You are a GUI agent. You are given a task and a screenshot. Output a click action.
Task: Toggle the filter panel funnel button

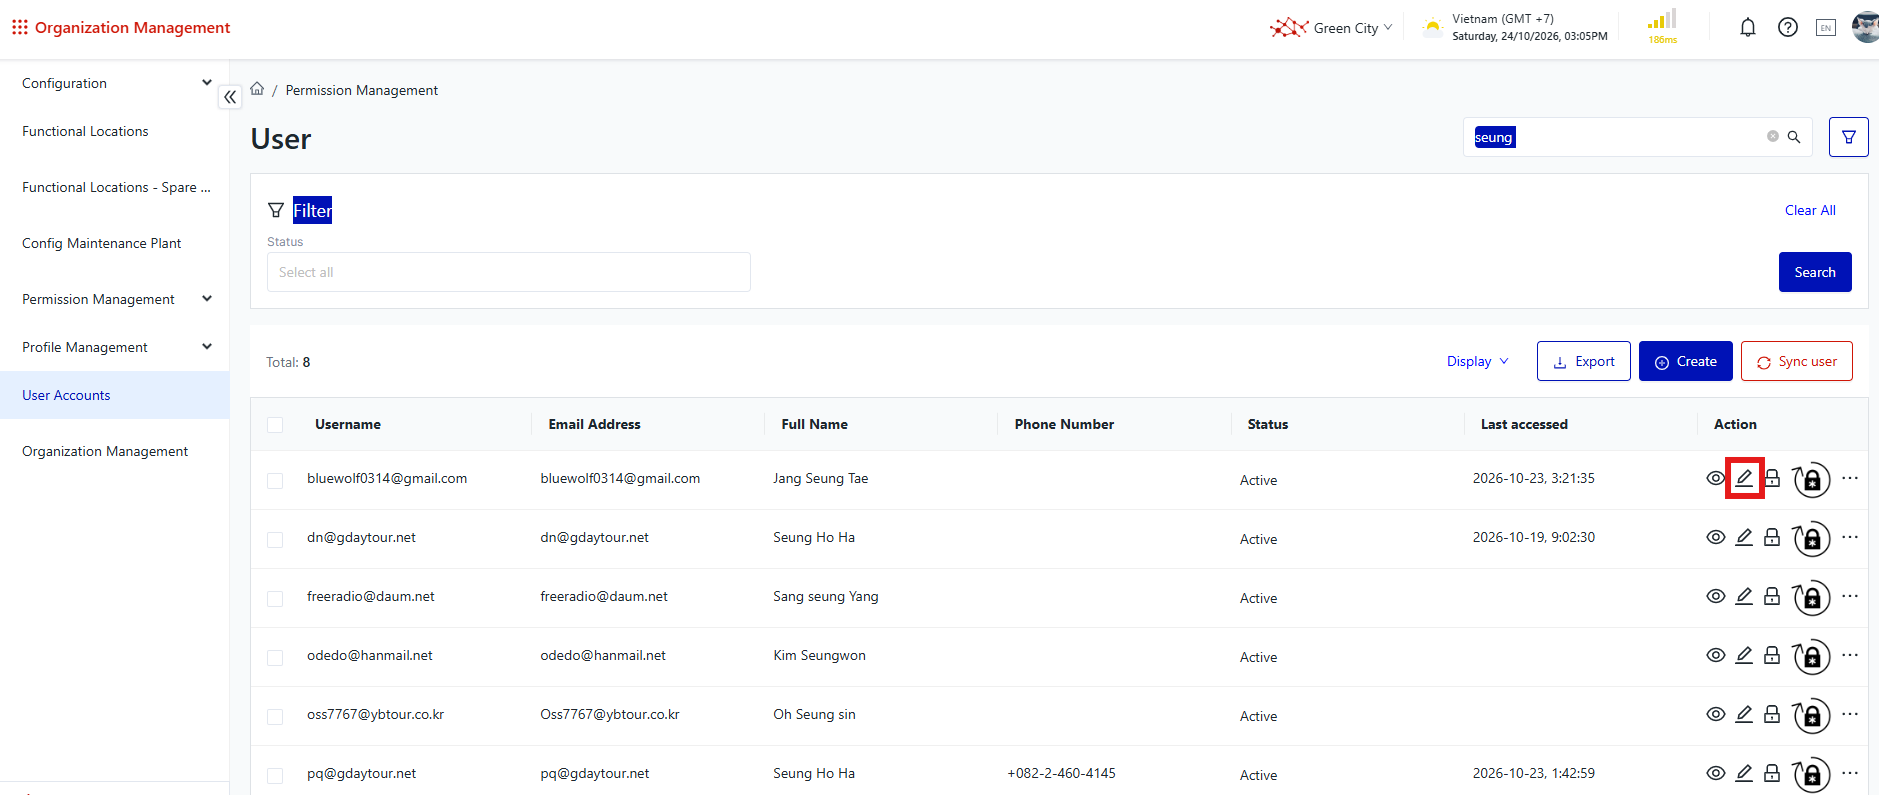[1849, 137]
